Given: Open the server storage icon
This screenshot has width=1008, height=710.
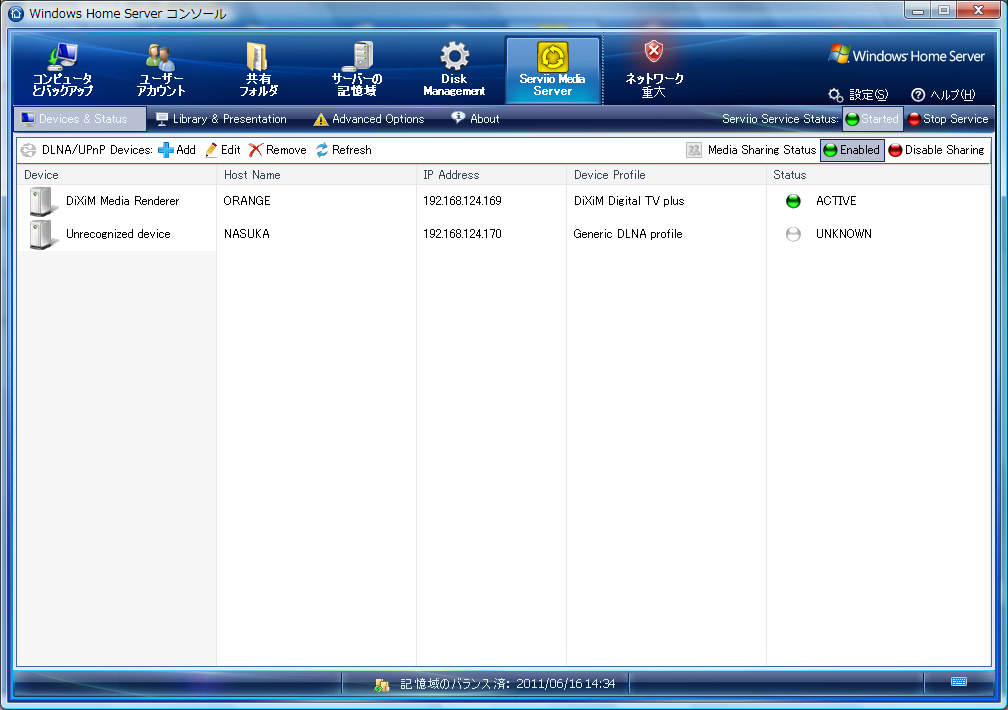Looking at the screenshot, I should [357, 56].
